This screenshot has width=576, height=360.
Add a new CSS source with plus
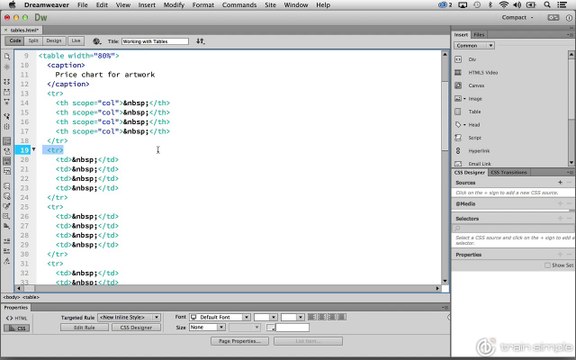click(560, 182)
